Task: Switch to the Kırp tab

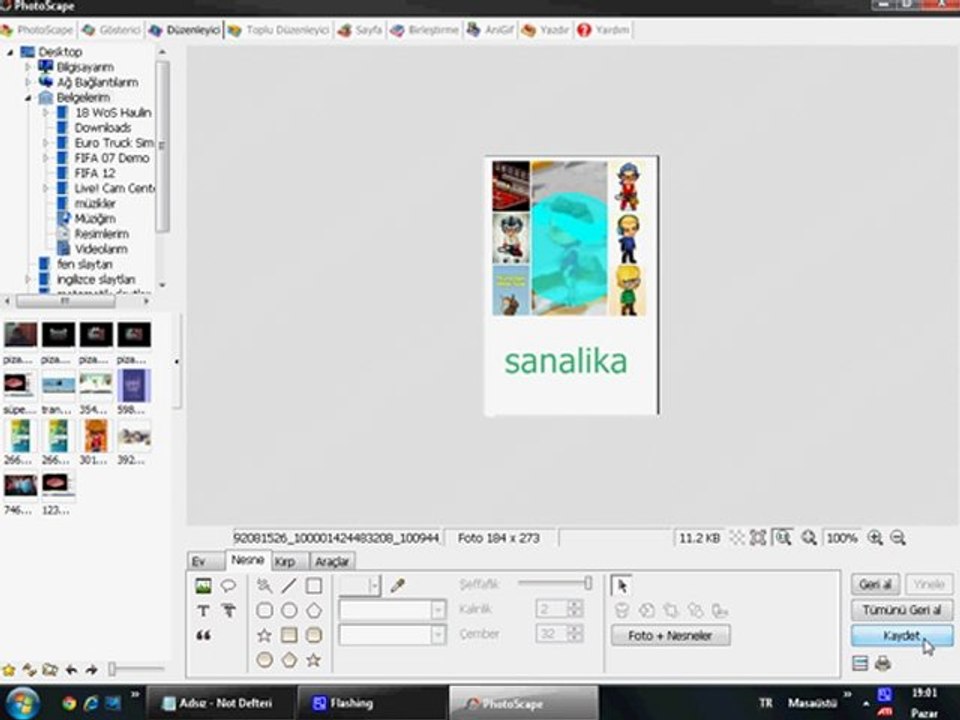Action: point(289,561)
